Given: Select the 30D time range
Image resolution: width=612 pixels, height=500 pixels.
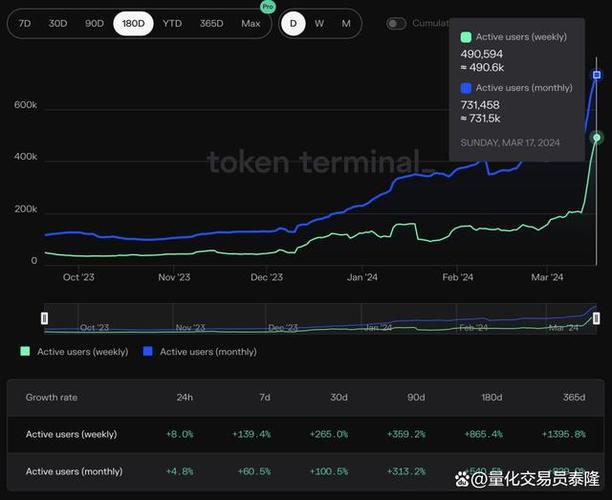Looking at the screenshot, I should (x=58, y=23).
